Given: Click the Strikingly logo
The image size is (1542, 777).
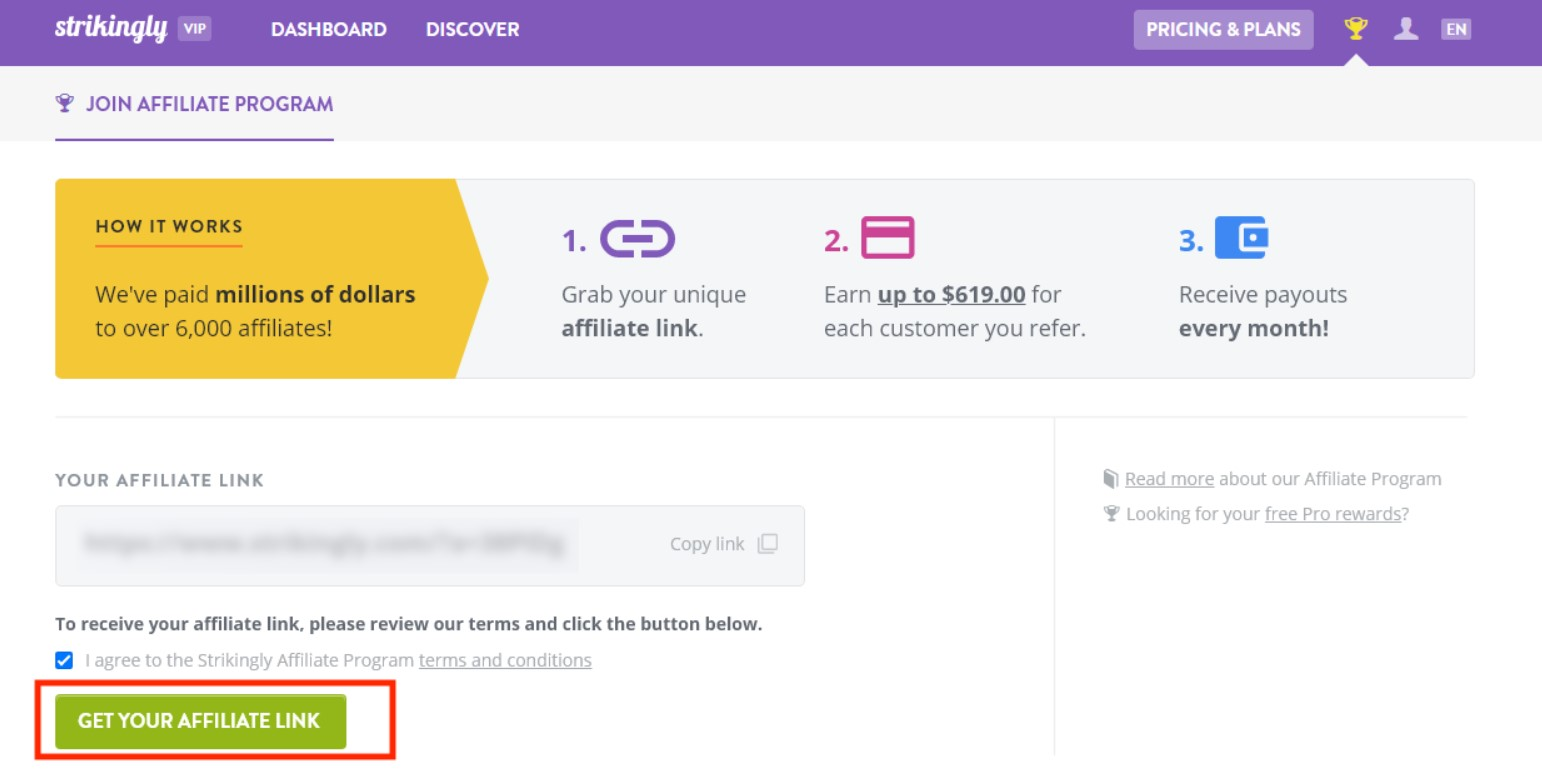Looking at the screenshot, I should click(x=110, y=29).
